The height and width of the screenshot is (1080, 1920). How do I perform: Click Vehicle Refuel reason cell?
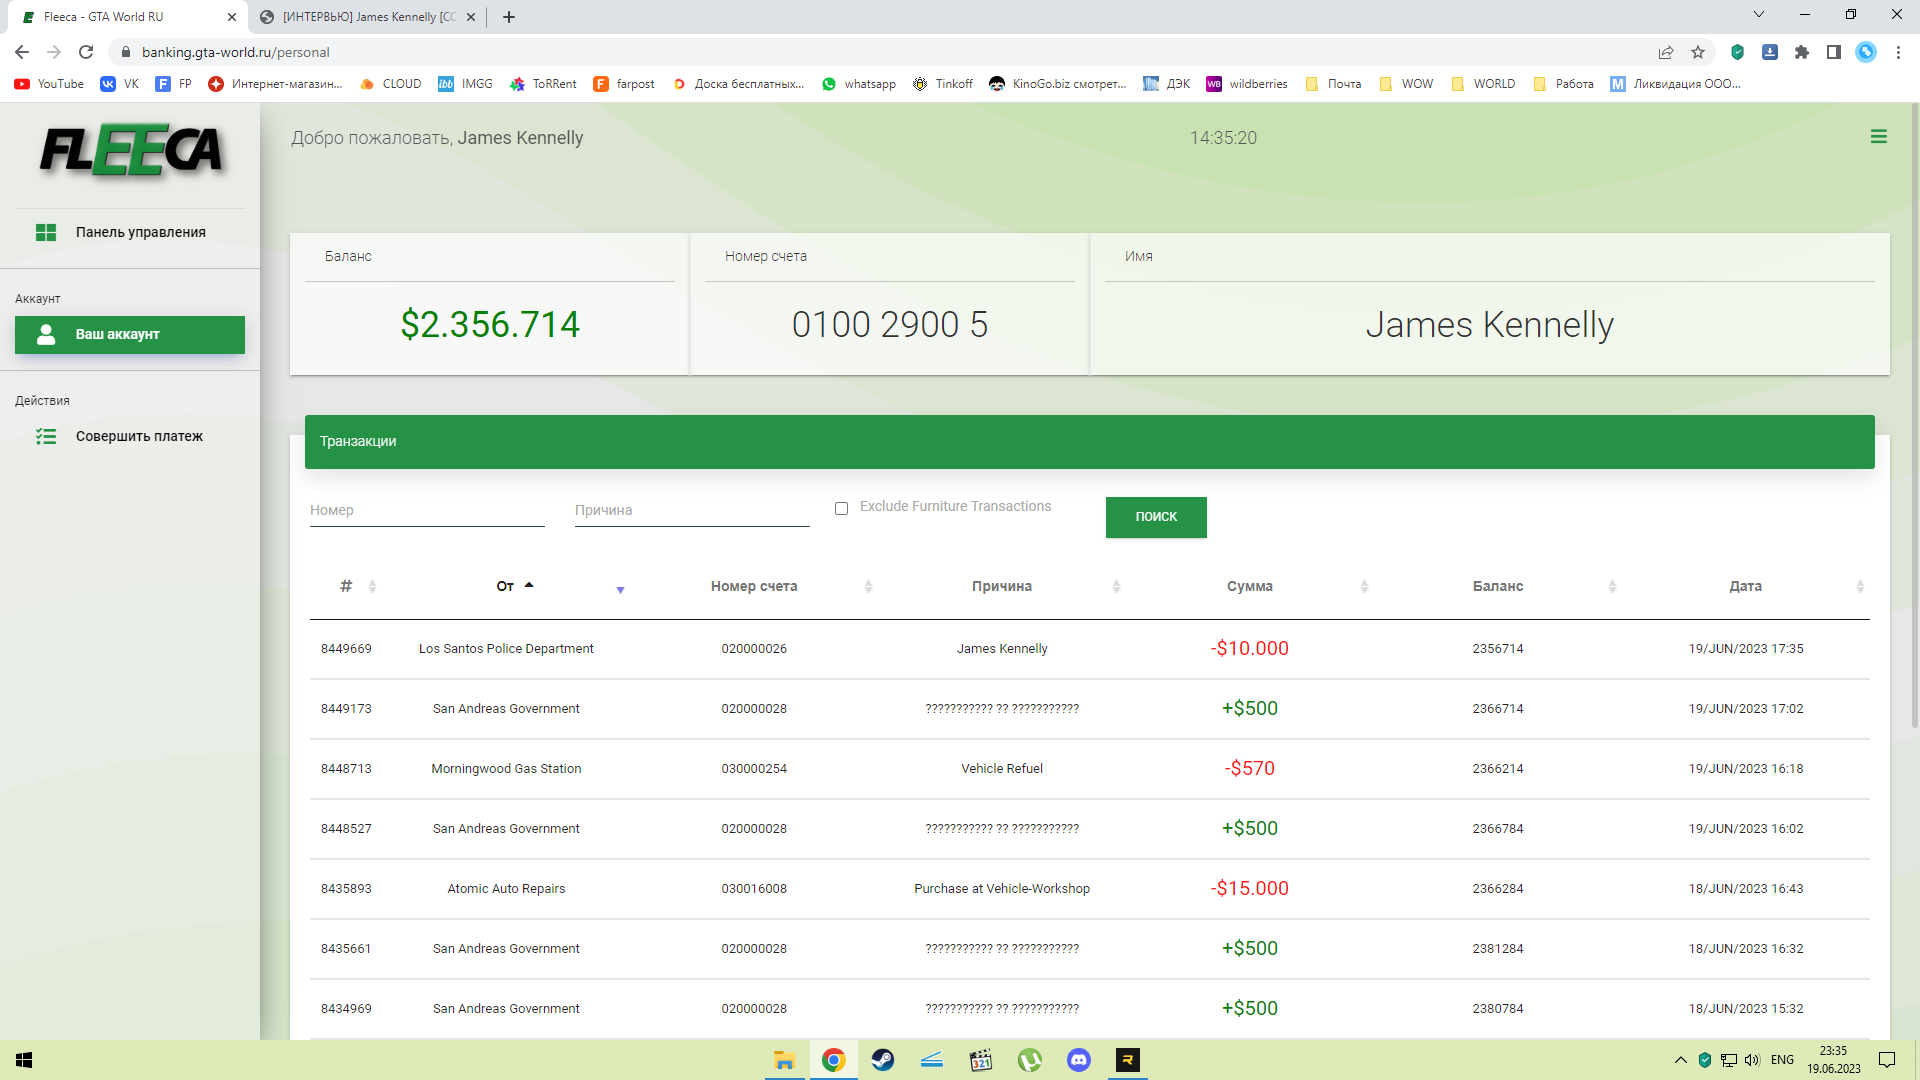point(1002,769)
